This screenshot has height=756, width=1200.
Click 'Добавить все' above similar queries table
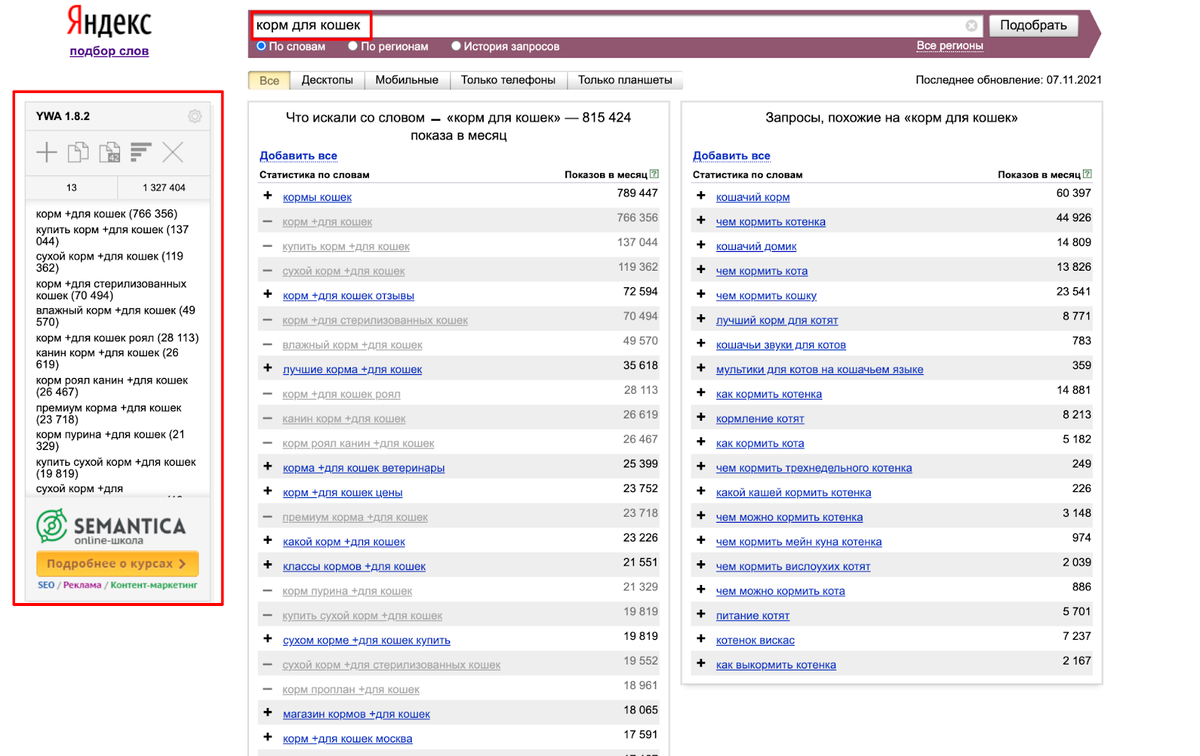pos(731,155)
